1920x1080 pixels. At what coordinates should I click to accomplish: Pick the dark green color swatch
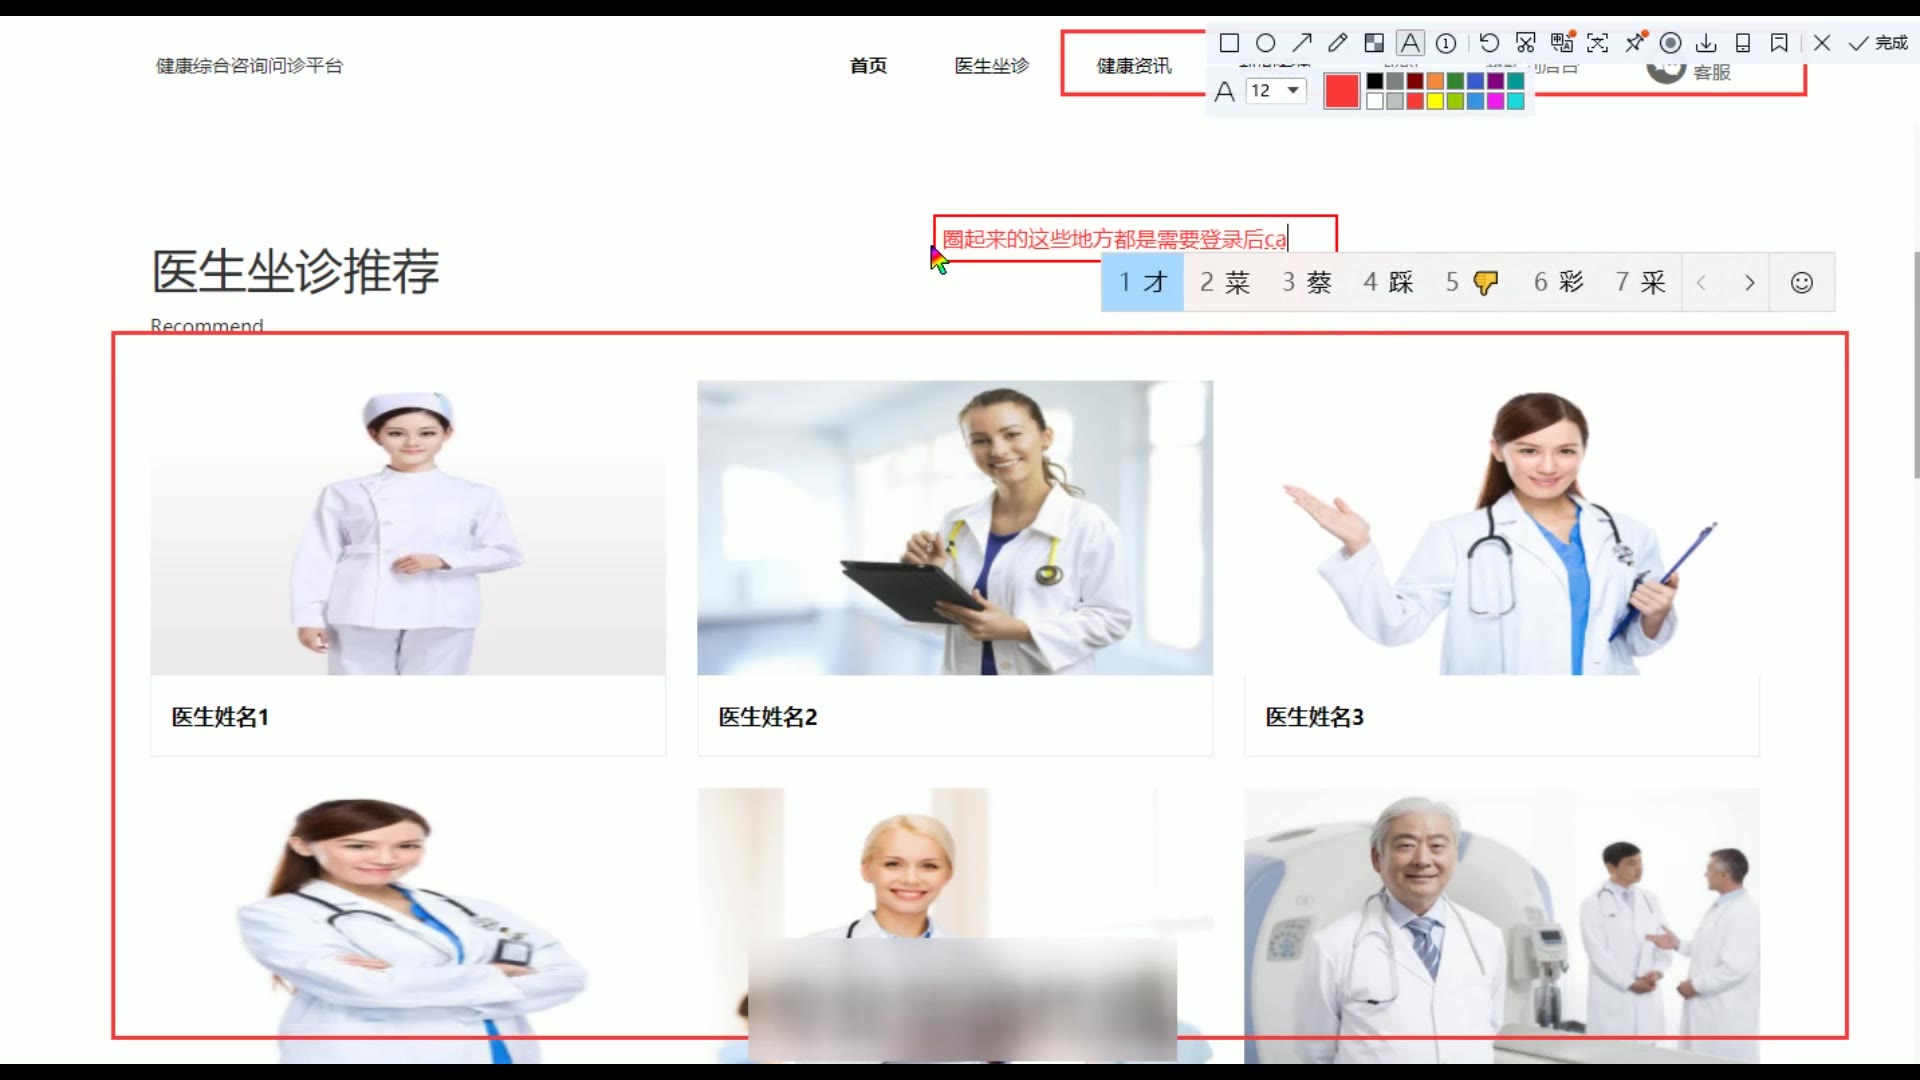(1455, 81)
